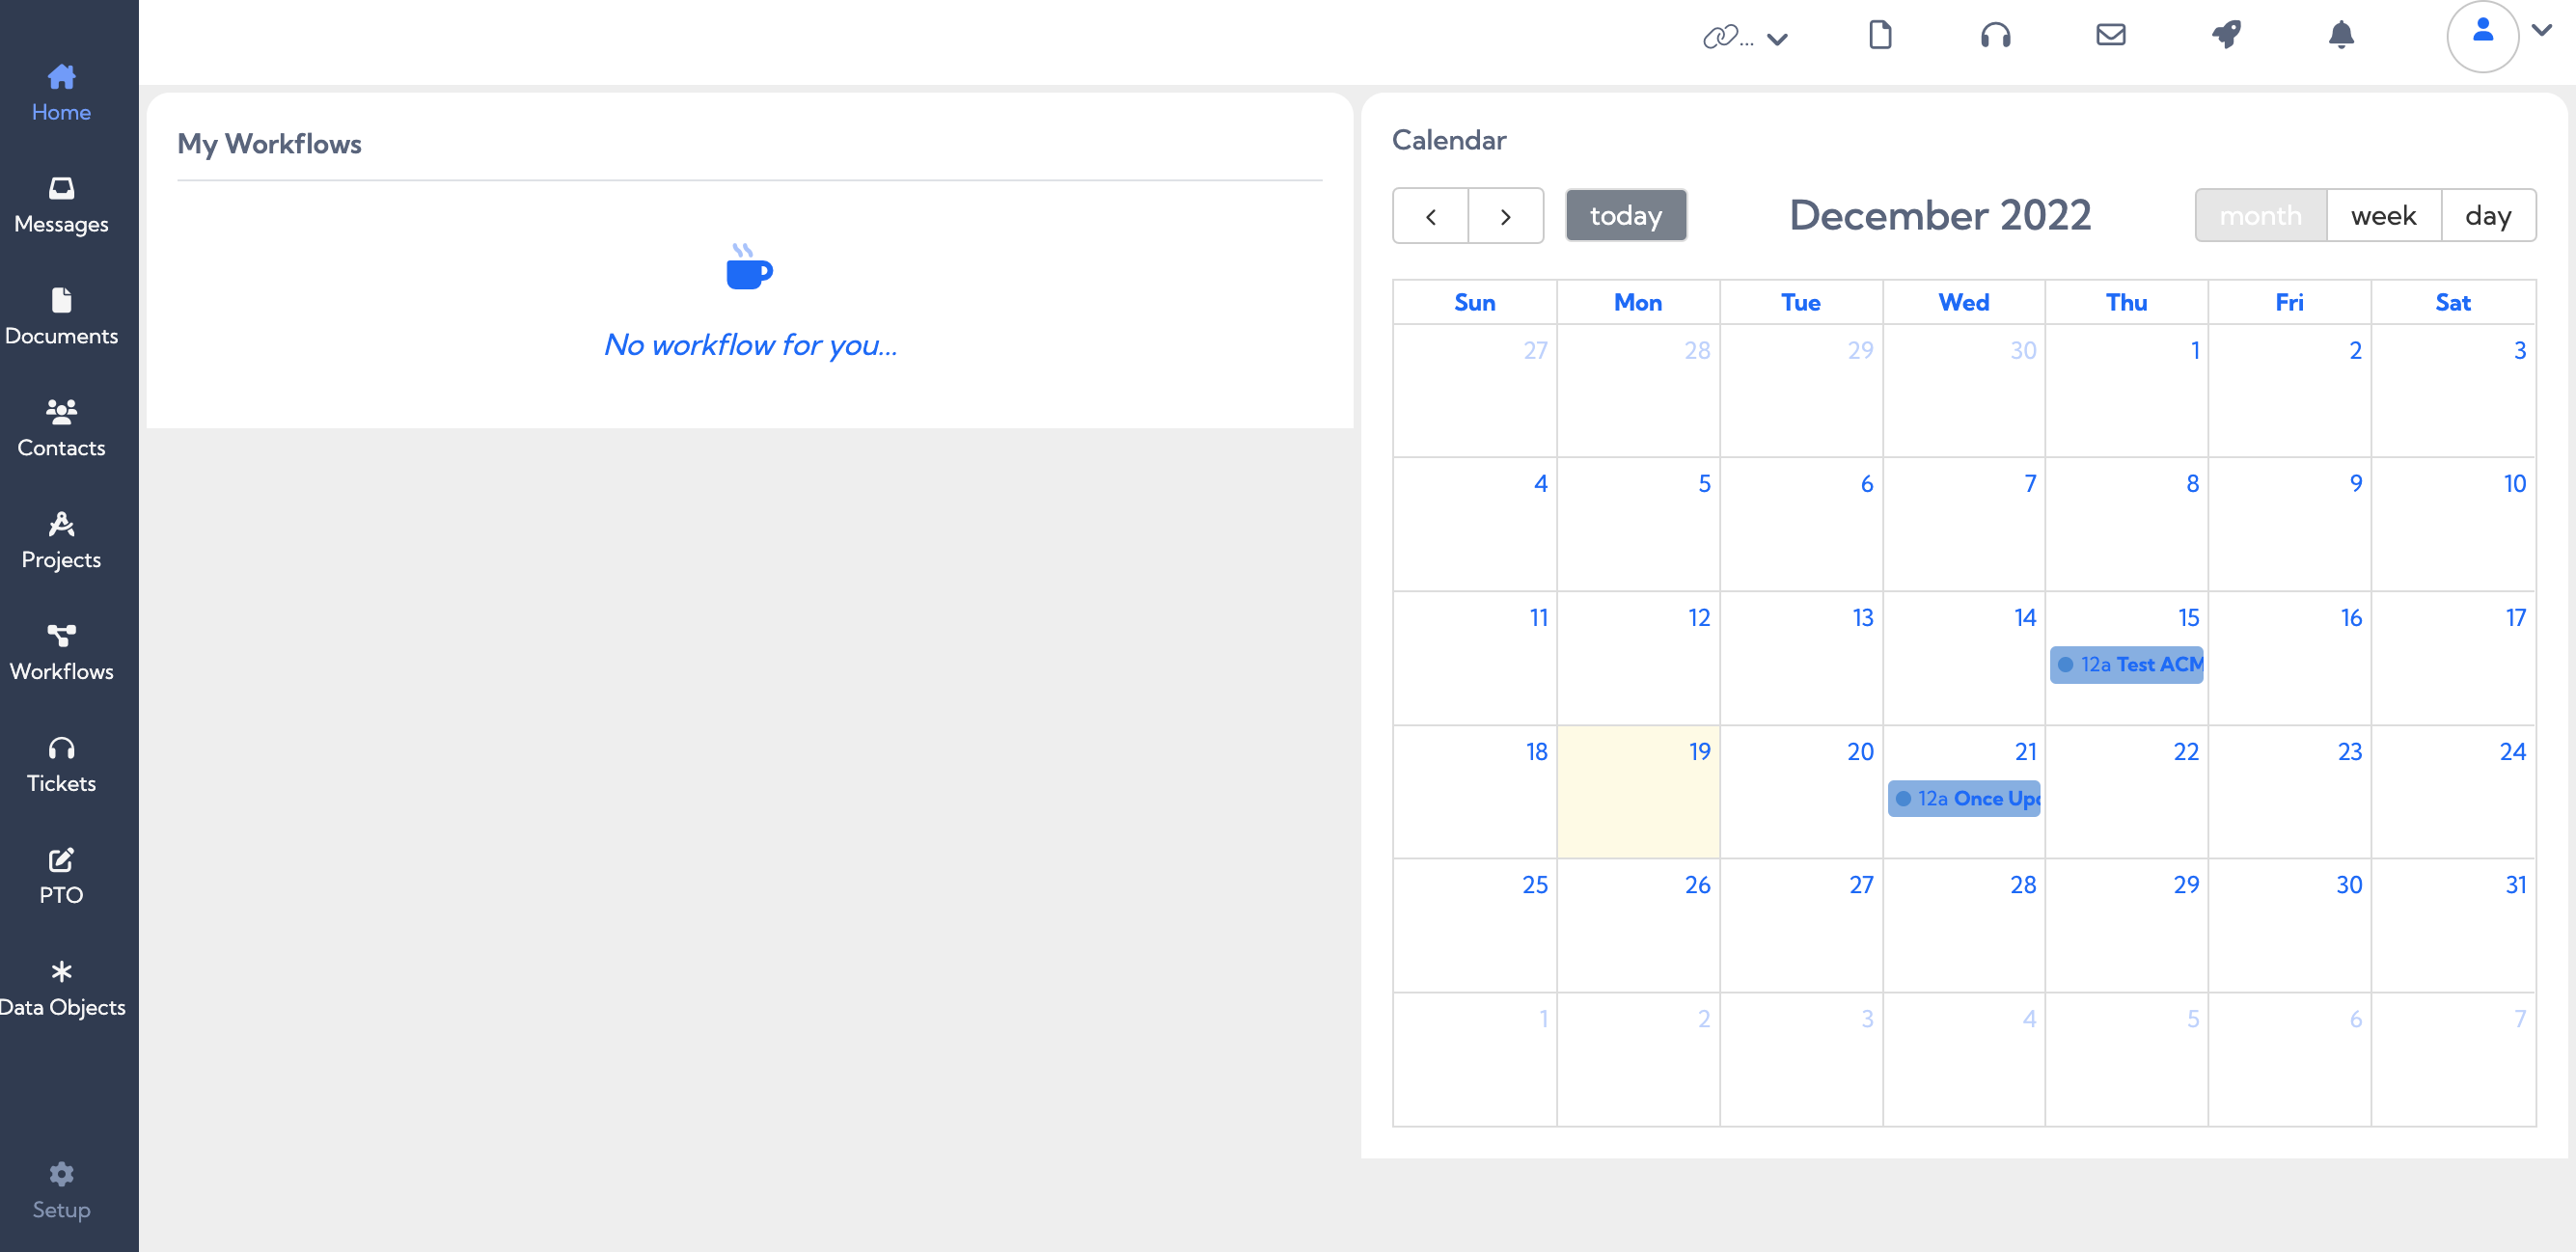Viewport: 2576px width, 1252px height.
Task: Open Messages from the sidebar
Action: pyautogui.click(x=61, y=205)
